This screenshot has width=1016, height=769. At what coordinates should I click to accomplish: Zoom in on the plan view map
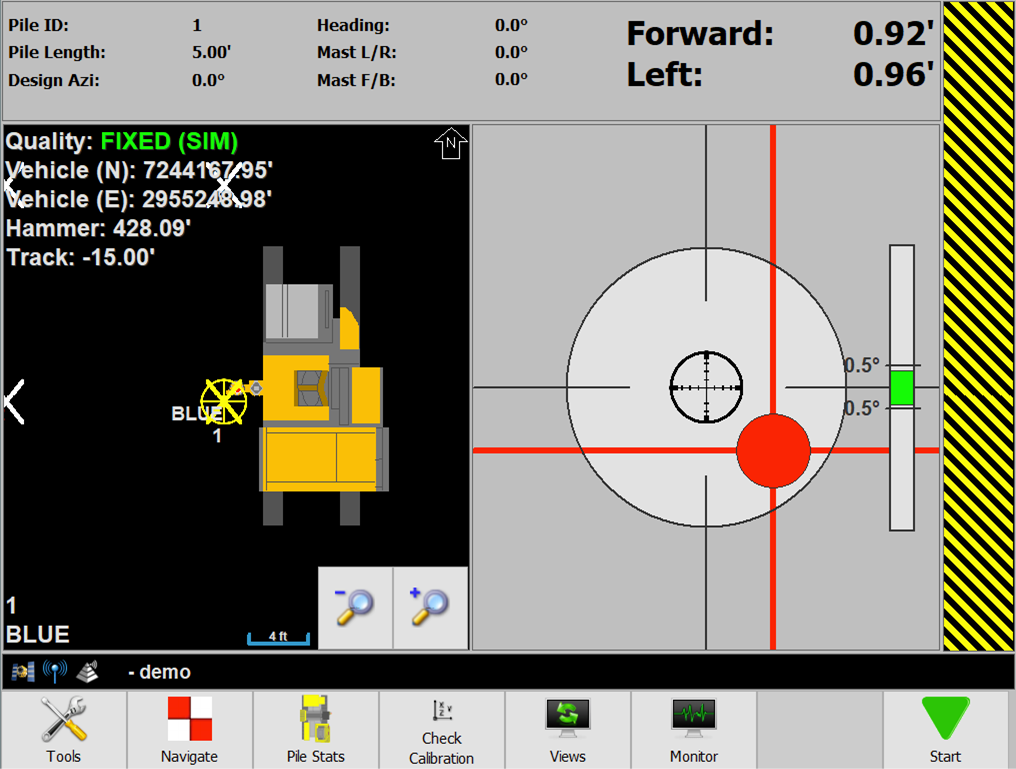(x=429, y=607)
